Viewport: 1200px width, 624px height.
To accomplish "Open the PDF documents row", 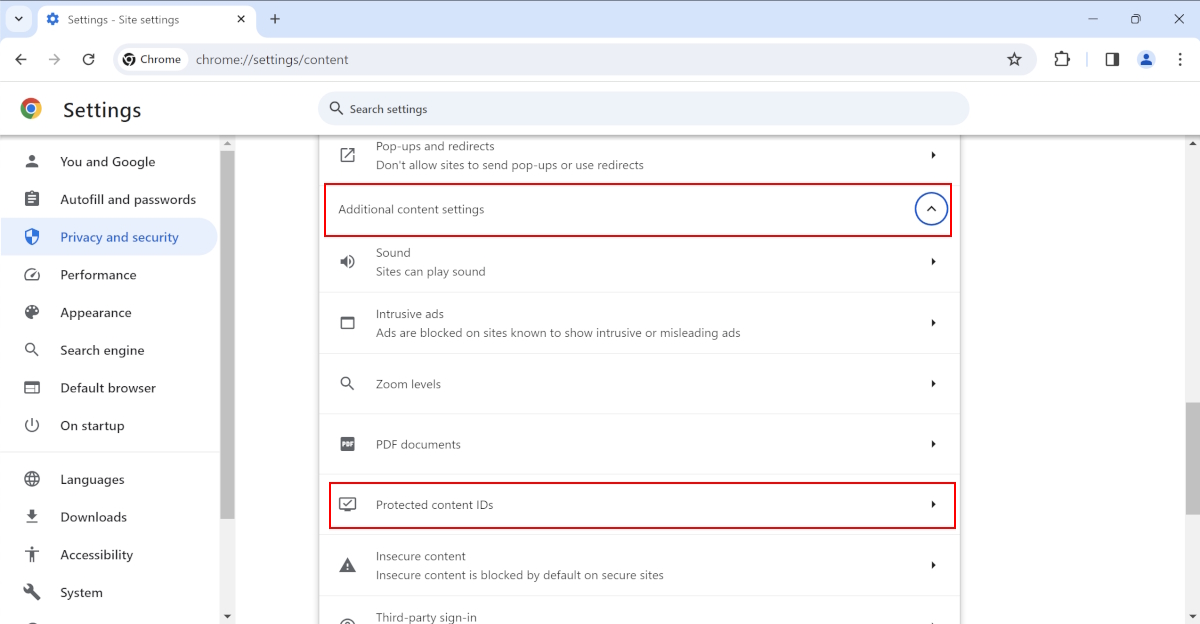I will coord(639,444).
